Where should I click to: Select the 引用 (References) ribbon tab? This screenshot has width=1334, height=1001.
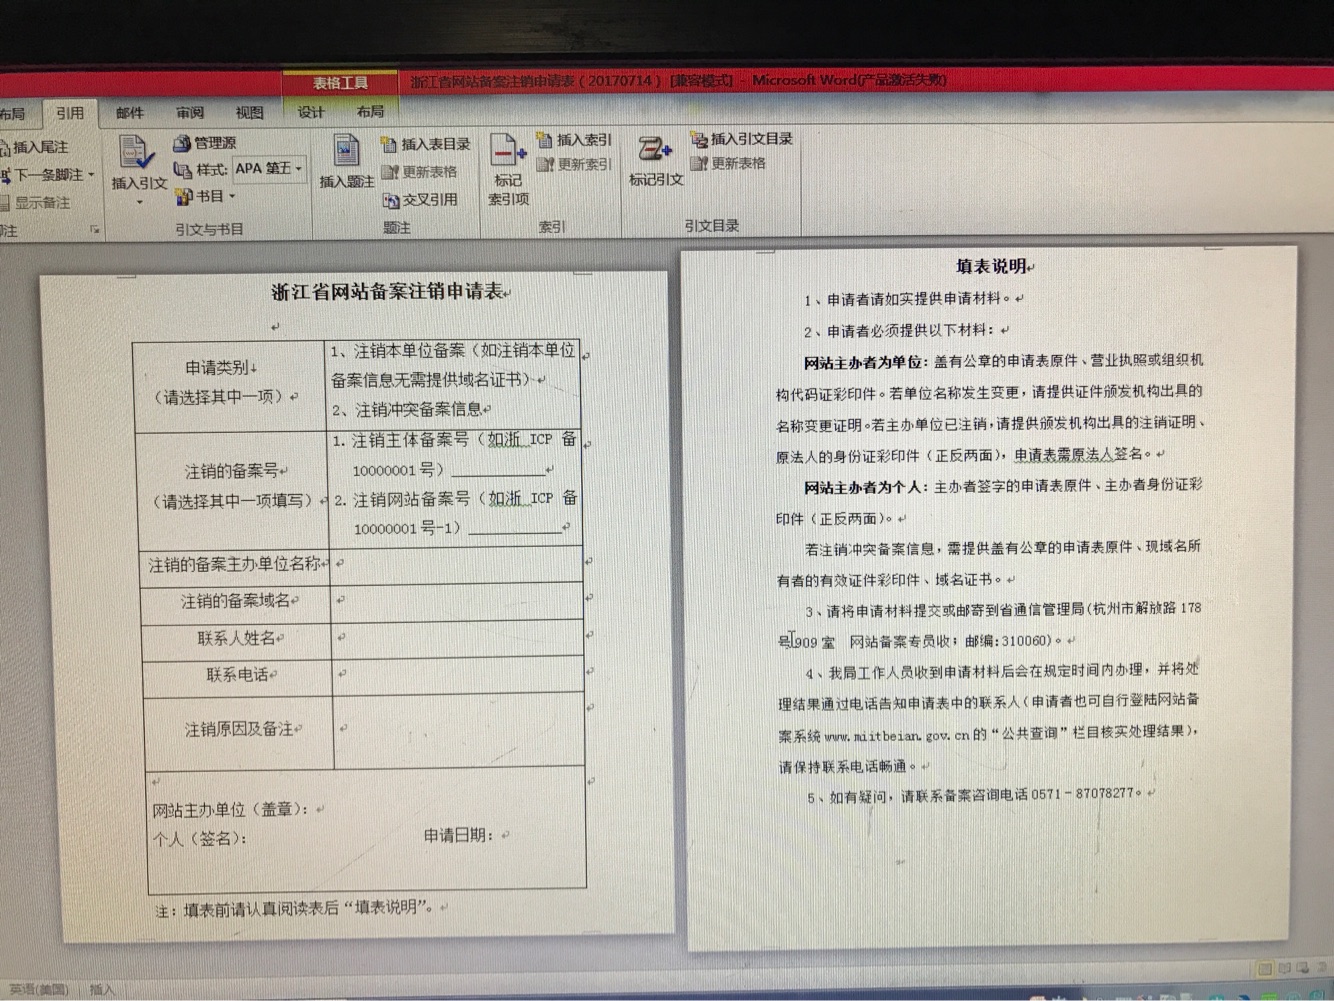(x=70, y=113)
